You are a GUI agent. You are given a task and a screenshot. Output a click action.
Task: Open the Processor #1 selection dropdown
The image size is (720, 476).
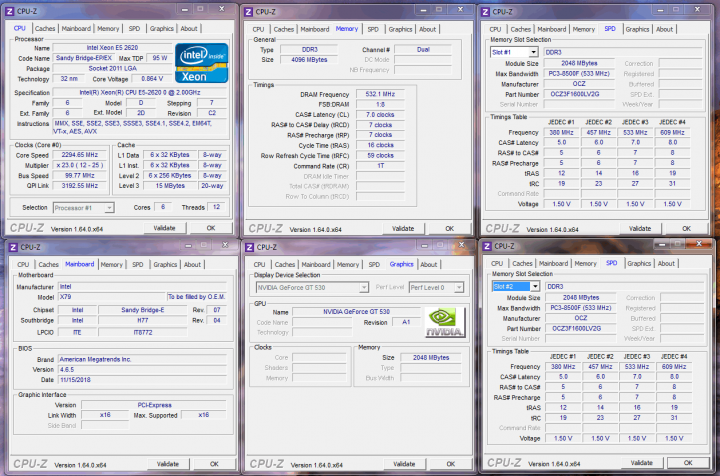point(109,208)
